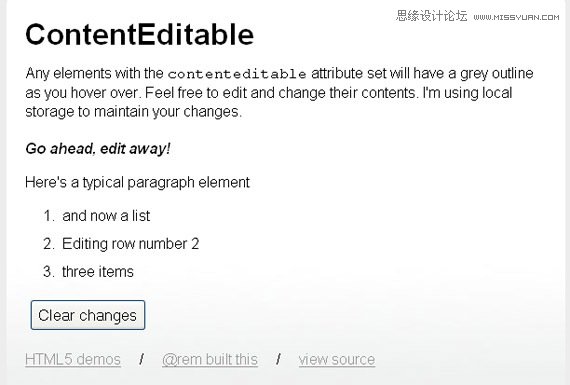The height and width of the screenshot is (385, 570).
Task: Click the intro paragraph about grey outline
Action: (x=279, y=92)
